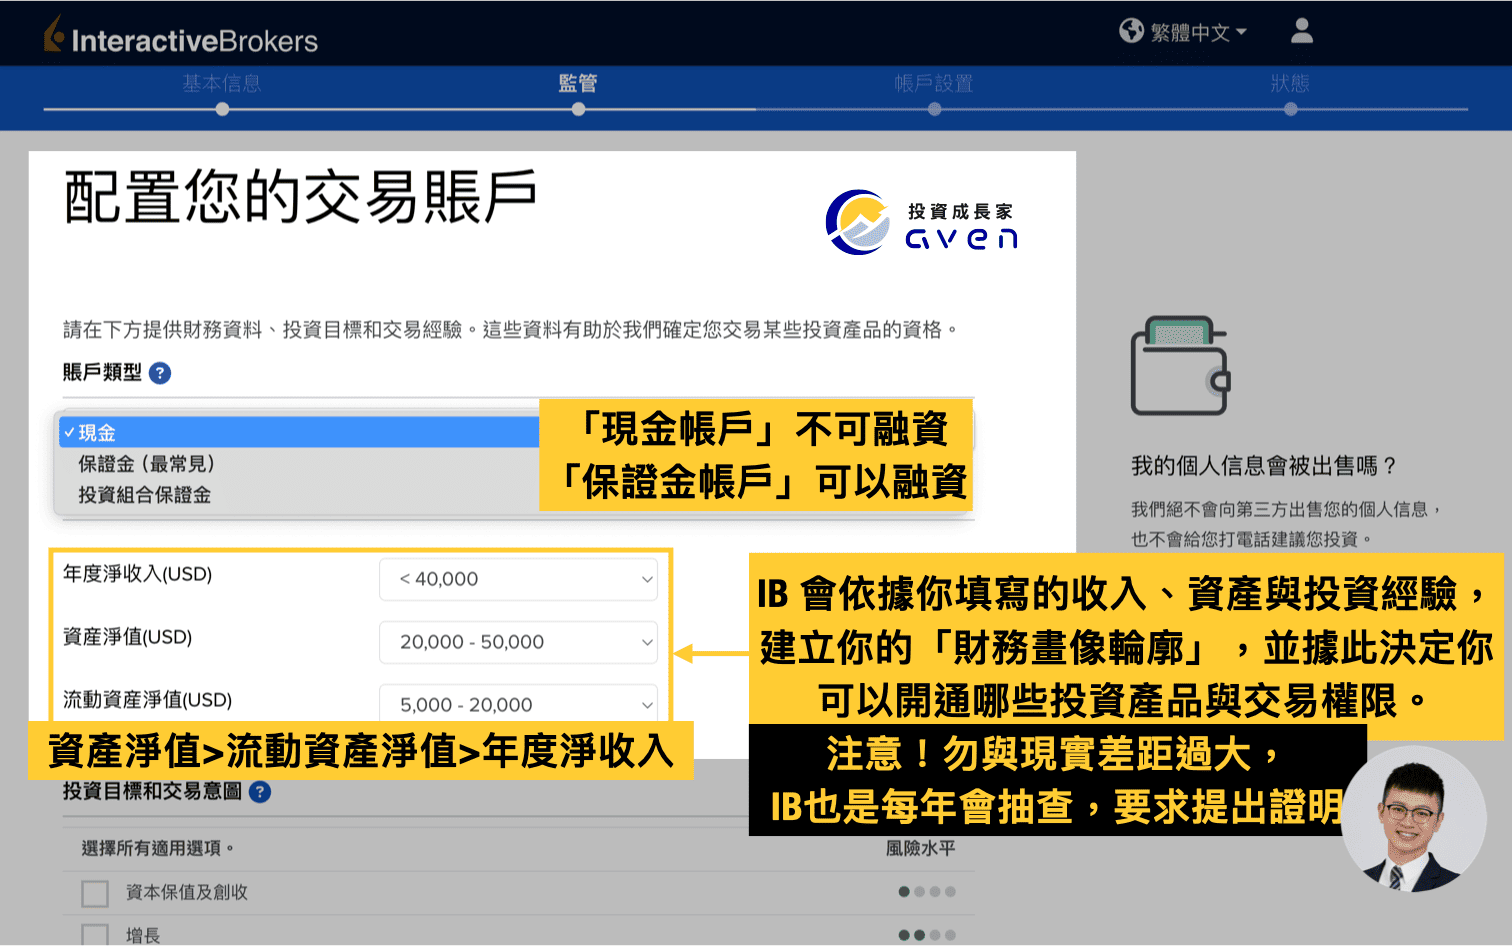
Task: Check the 增長 checkbox
Action: [x=94, y=935]
